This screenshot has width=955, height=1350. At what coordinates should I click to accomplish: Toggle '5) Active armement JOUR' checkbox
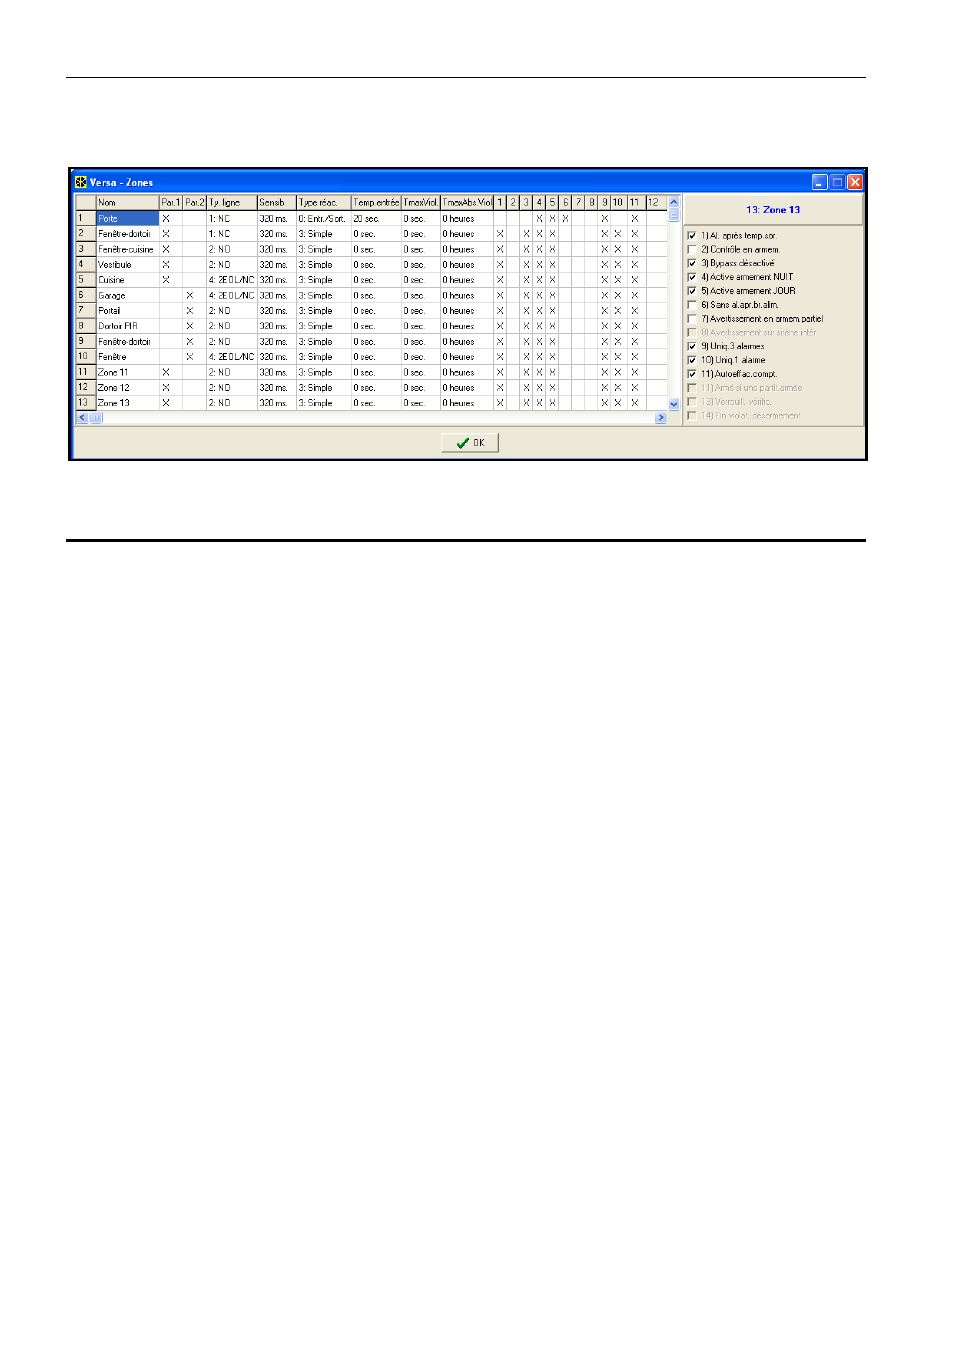[x=691, y=291]
